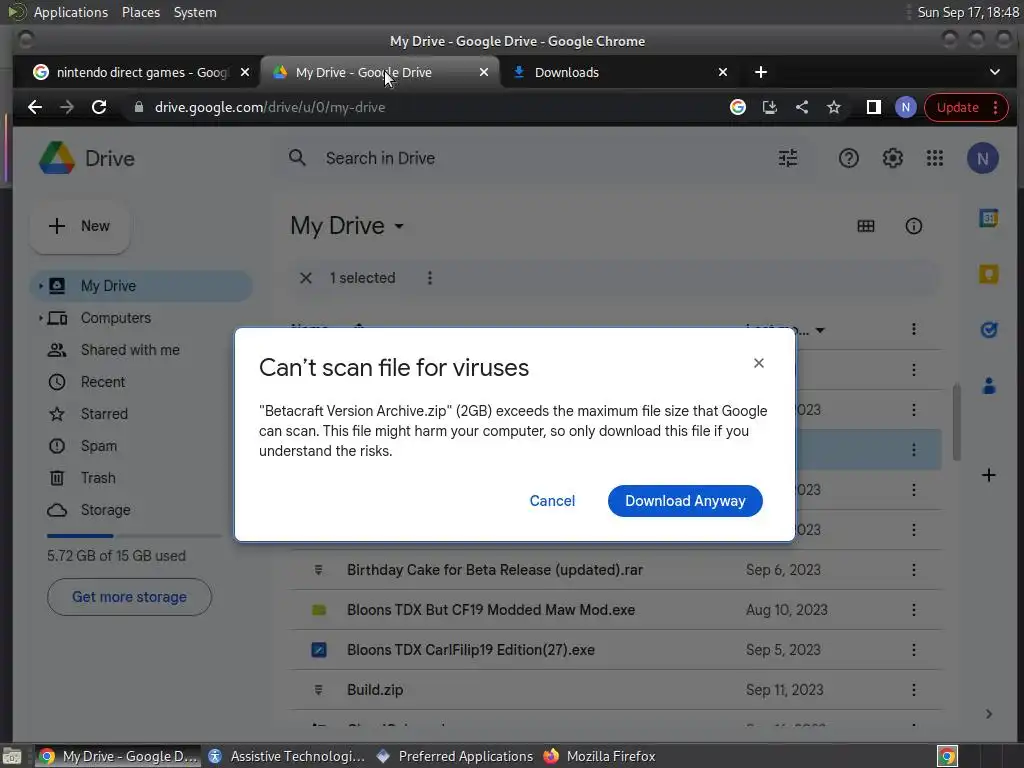The image size is (1024, 768).
Task: Open the Chrome profile avatar N
Action: coord(905,107)
